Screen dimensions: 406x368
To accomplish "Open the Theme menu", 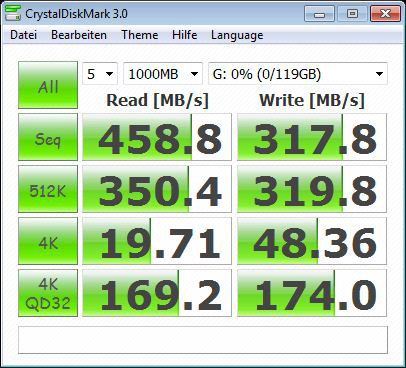I will click(x=140, y=35).
